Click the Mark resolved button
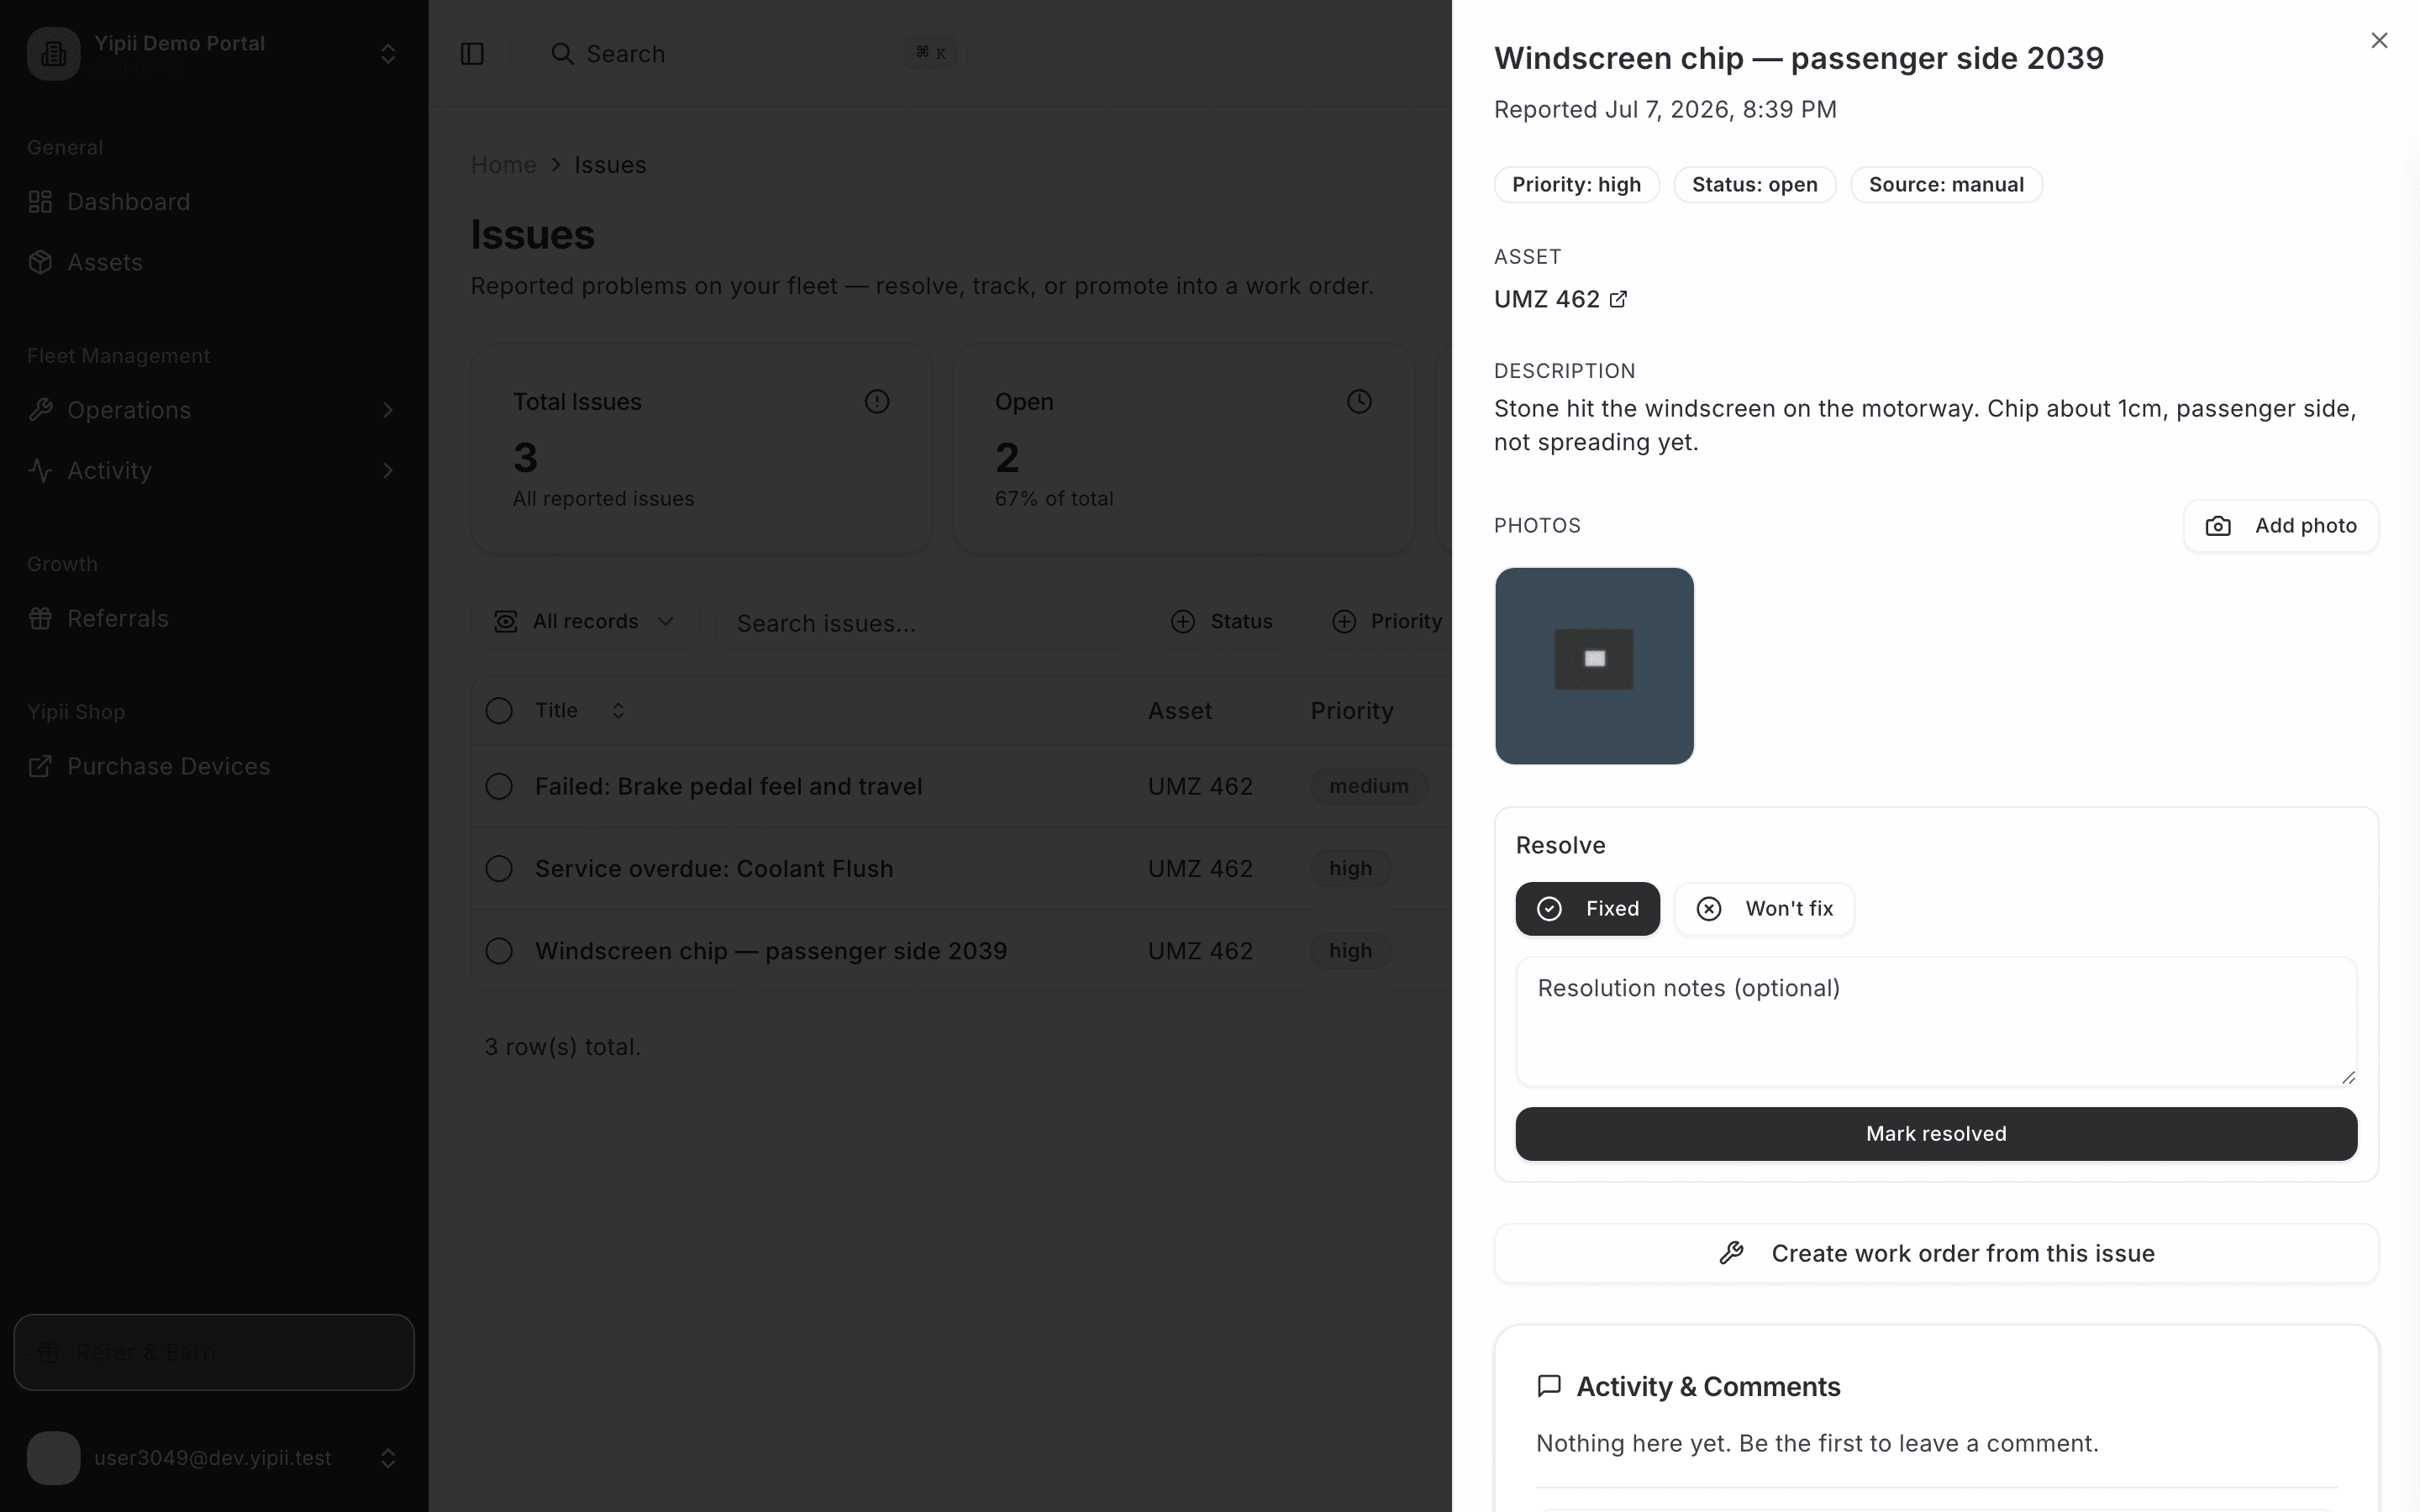This screenshot has width=2420, height=1512. [1936, 1134]
